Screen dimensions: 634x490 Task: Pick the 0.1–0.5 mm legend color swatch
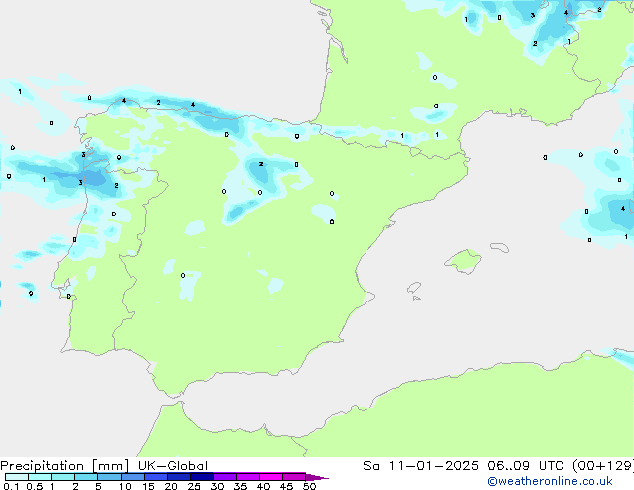(x=17, y=477)
